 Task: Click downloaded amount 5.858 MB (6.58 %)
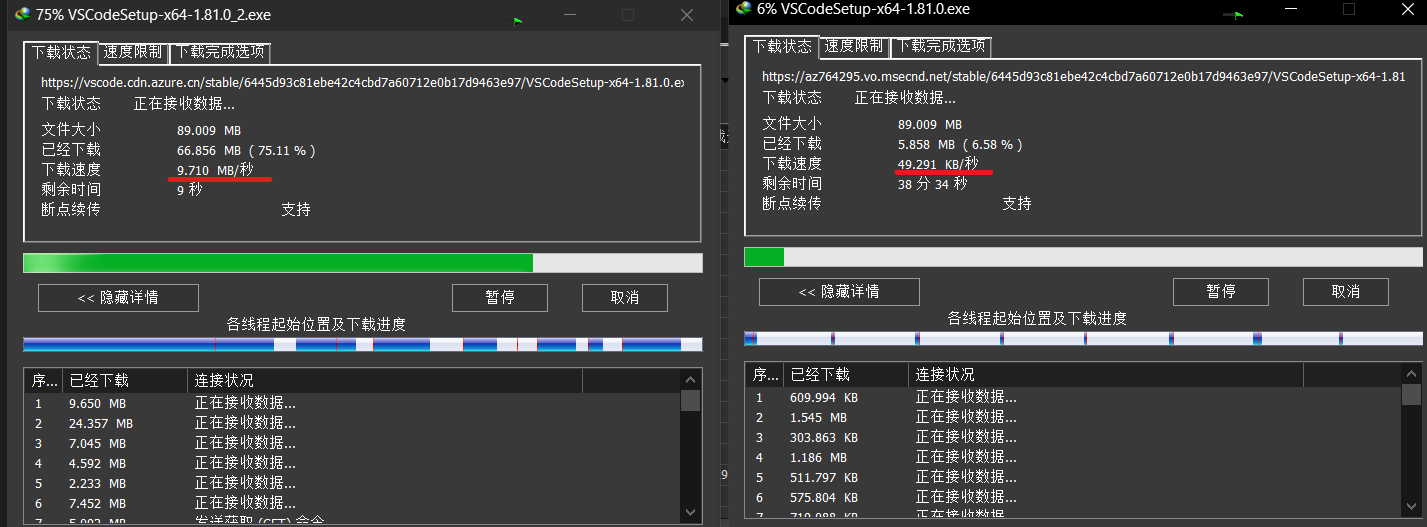point(961,144)
